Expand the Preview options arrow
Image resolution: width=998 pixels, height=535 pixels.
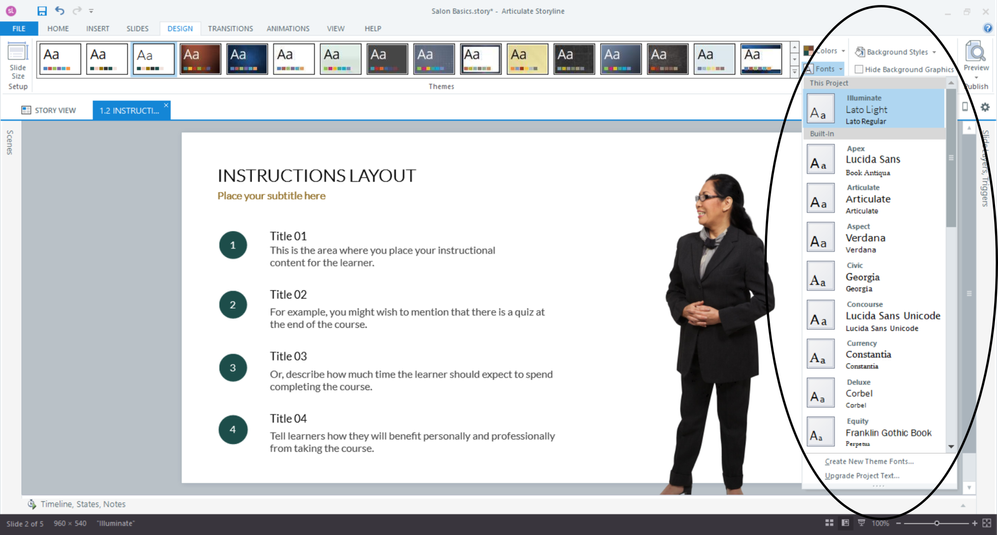click(x=976, y=78)
